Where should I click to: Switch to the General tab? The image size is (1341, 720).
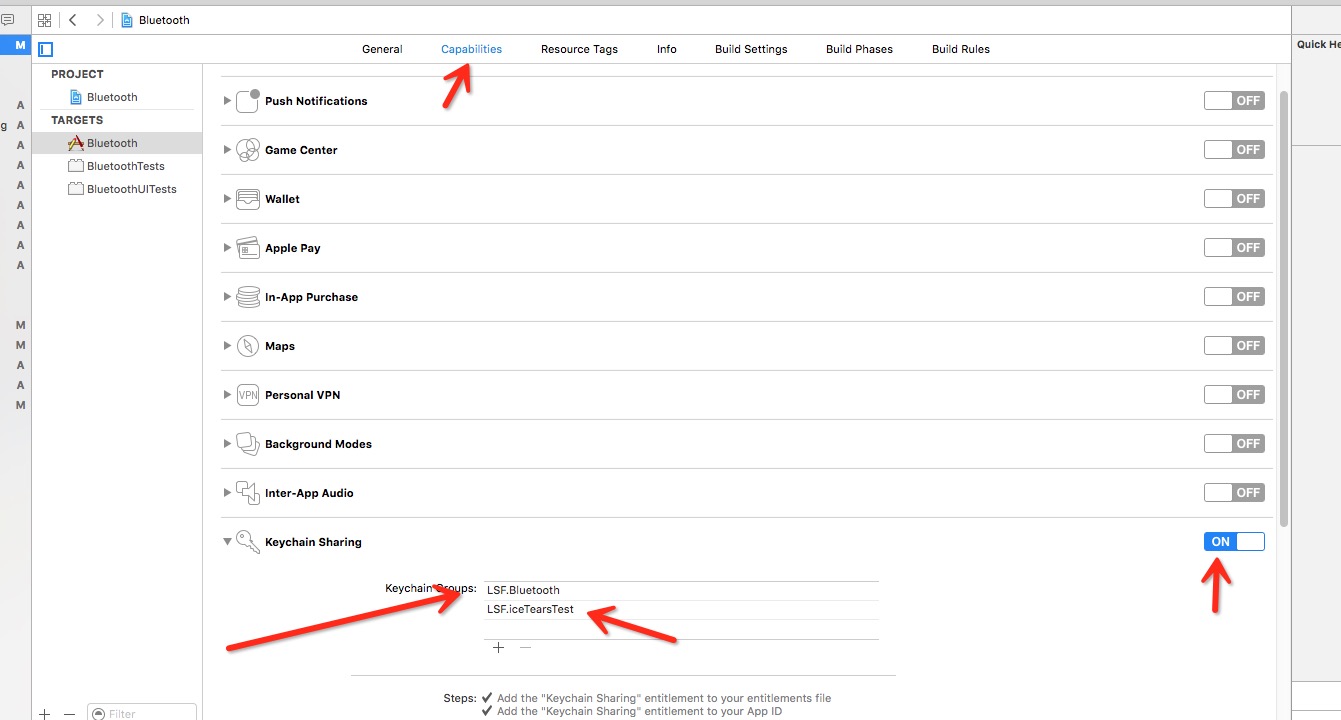(x=382, y=49)
